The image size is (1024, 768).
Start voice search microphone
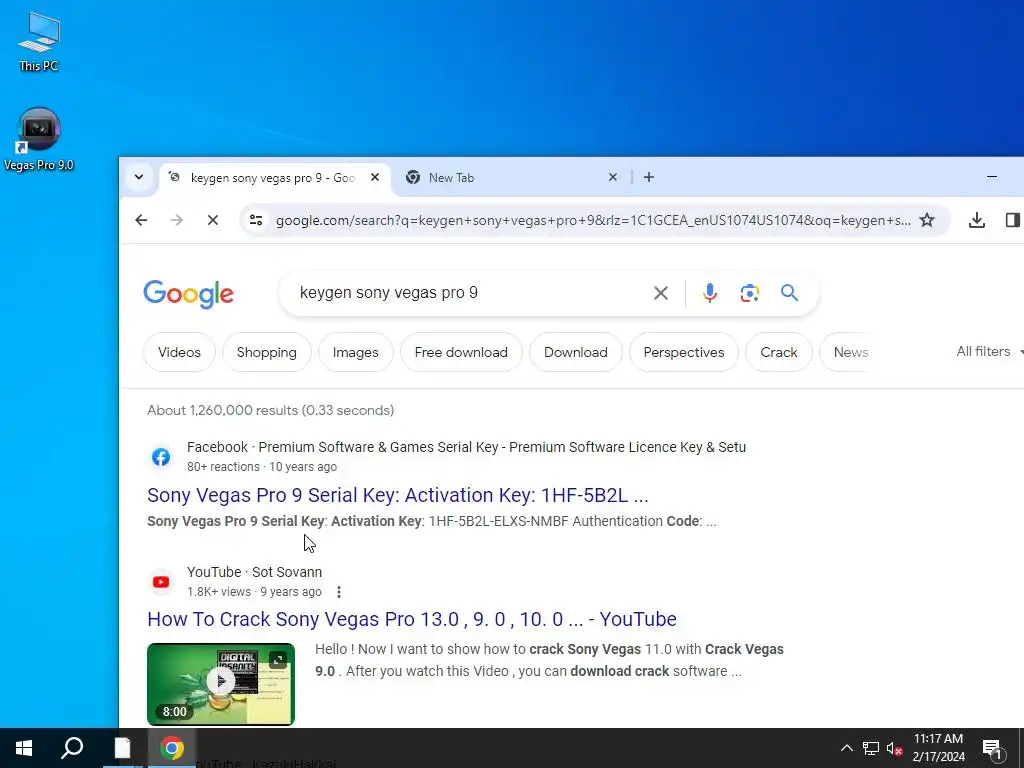tap(710, 293)
